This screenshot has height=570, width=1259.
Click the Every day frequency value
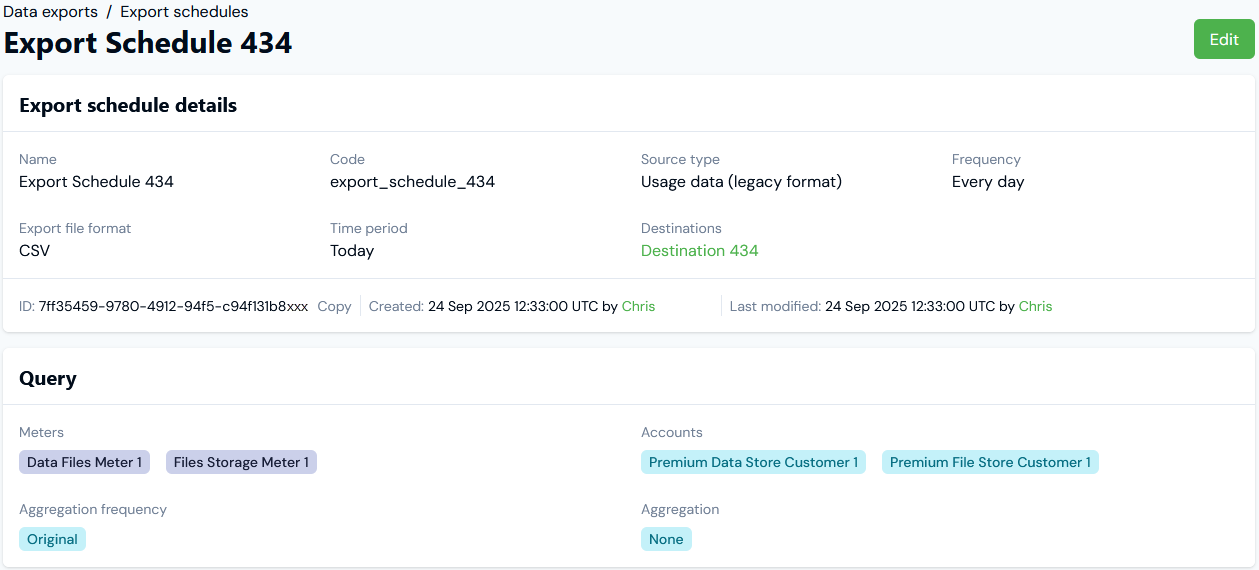pos(987,182)
